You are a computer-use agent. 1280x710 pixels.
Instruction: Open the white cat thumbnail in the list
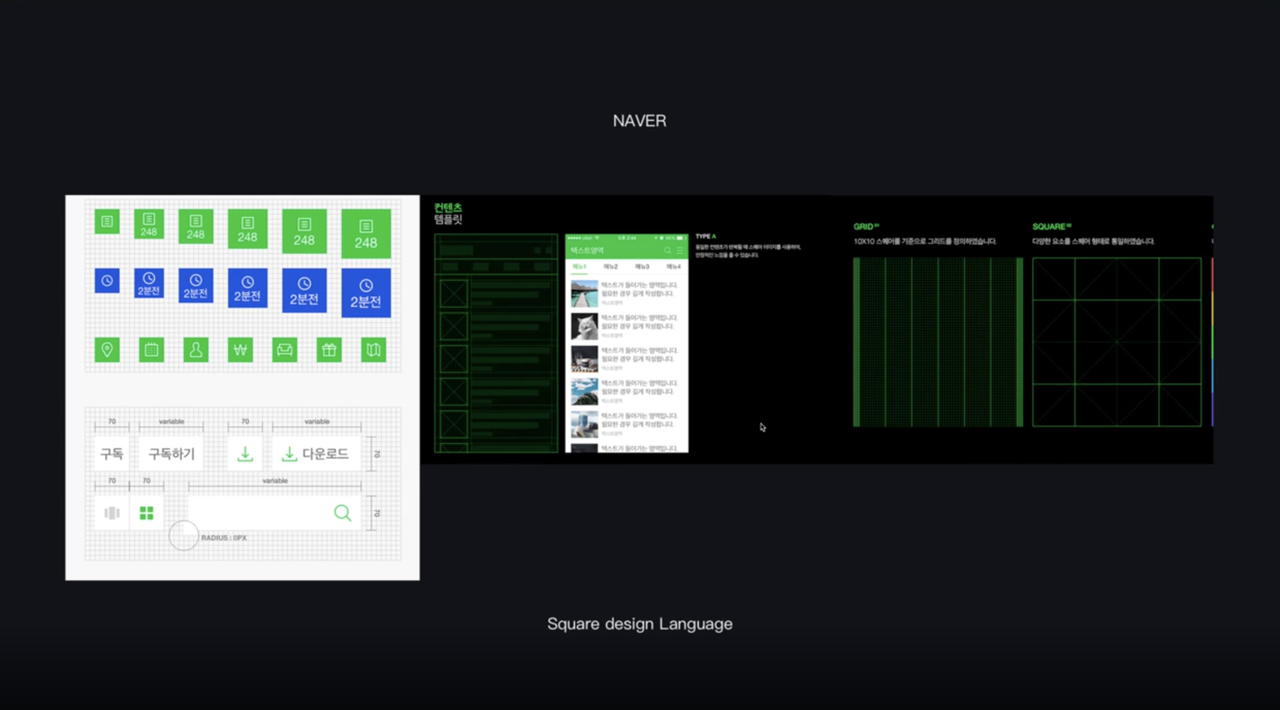click(x=584, y=327)
